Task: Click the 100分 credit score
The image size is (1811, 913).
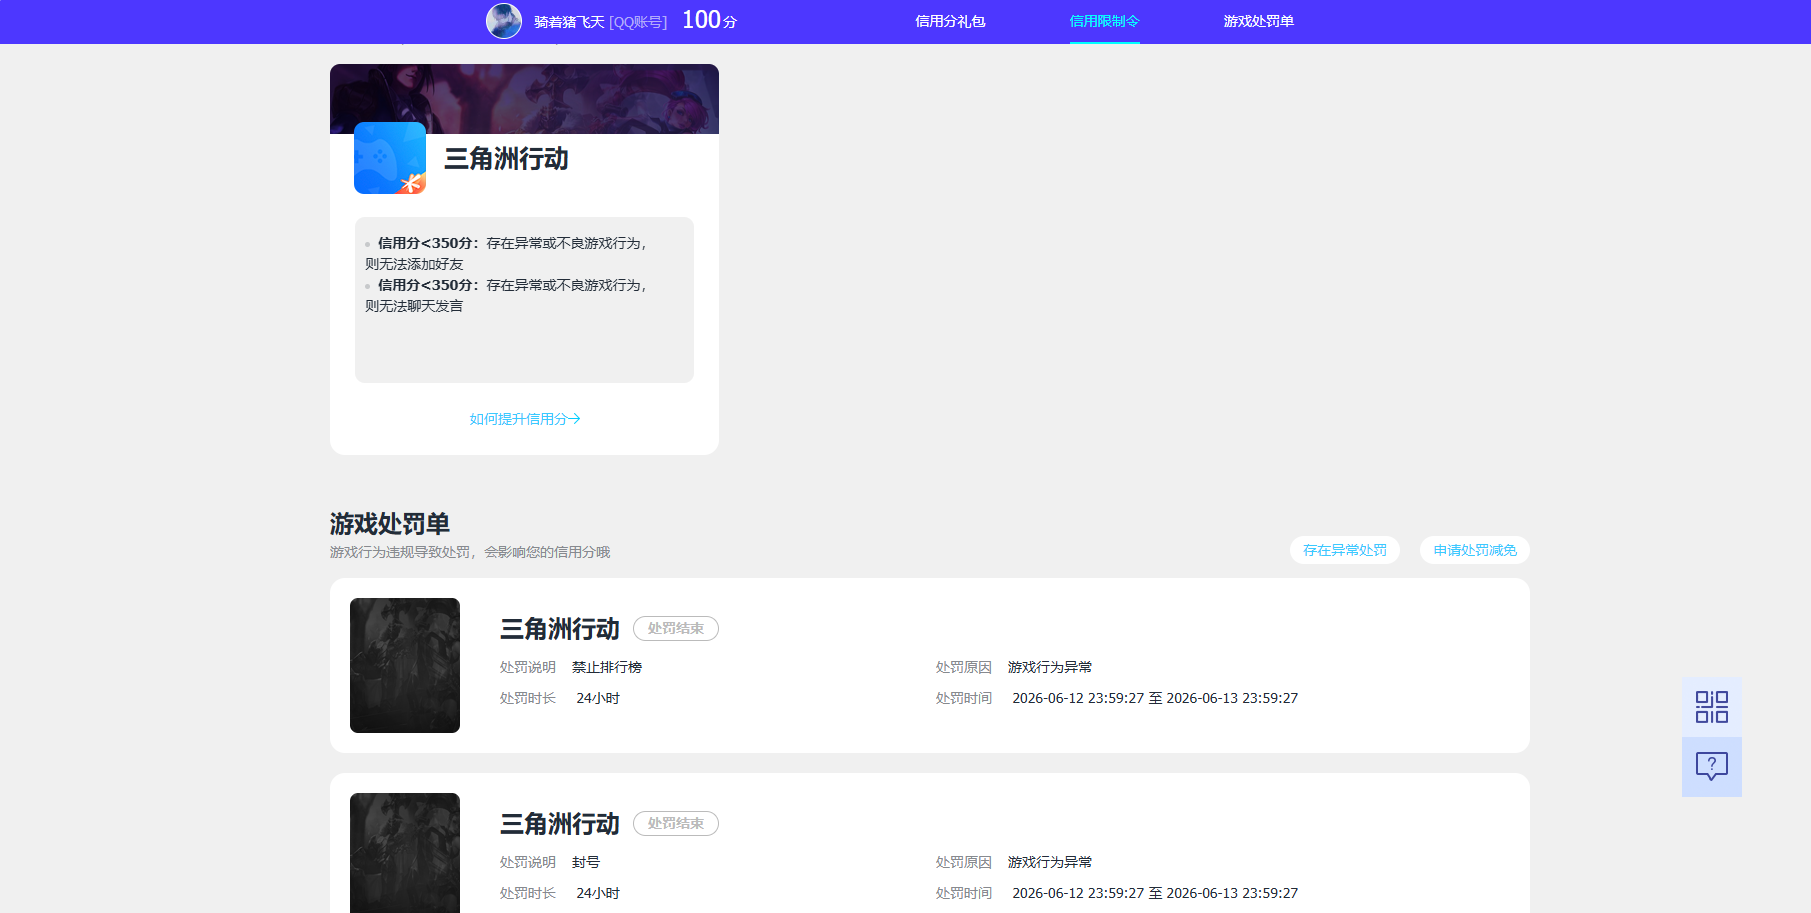Action: point(709,20)
